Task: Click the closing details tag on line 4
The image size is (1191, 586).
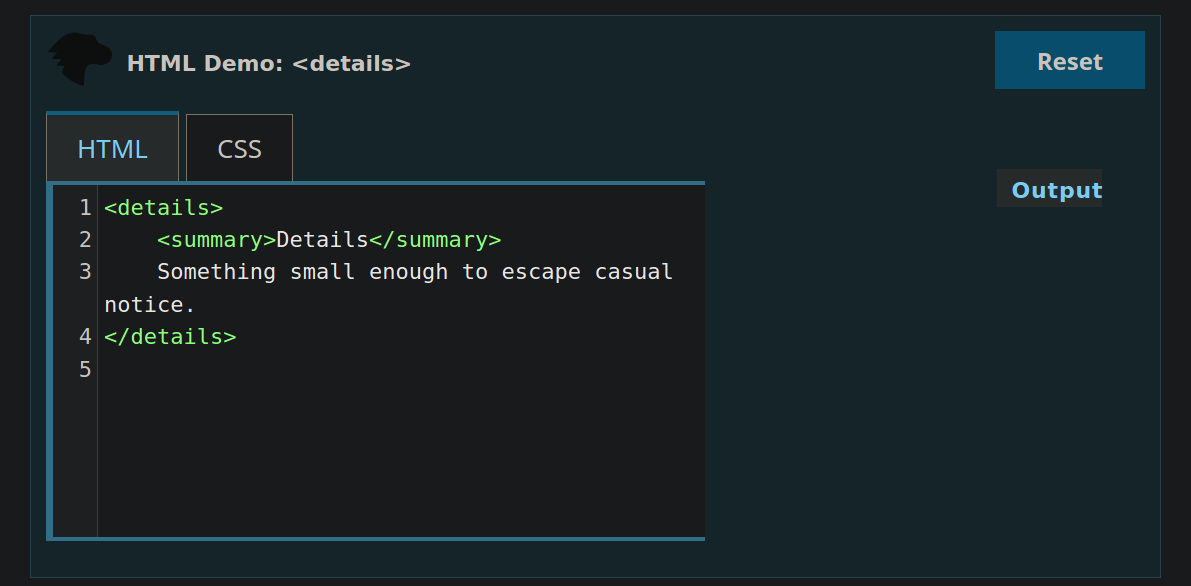Action: coord(171,336)
